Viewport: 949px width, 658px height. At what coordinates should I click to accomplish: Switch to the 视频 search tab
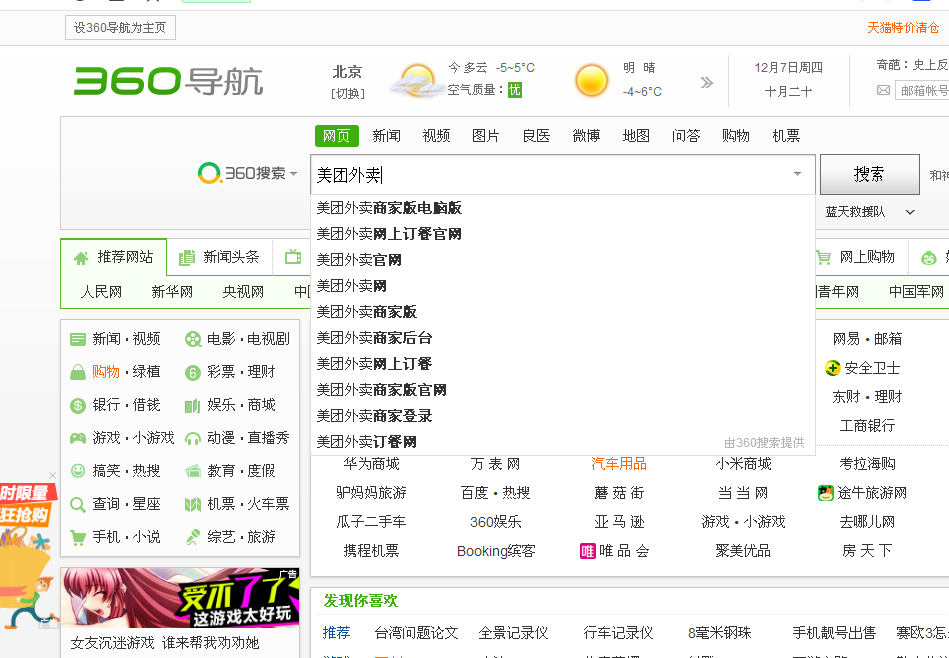click(x=436, y=136)
